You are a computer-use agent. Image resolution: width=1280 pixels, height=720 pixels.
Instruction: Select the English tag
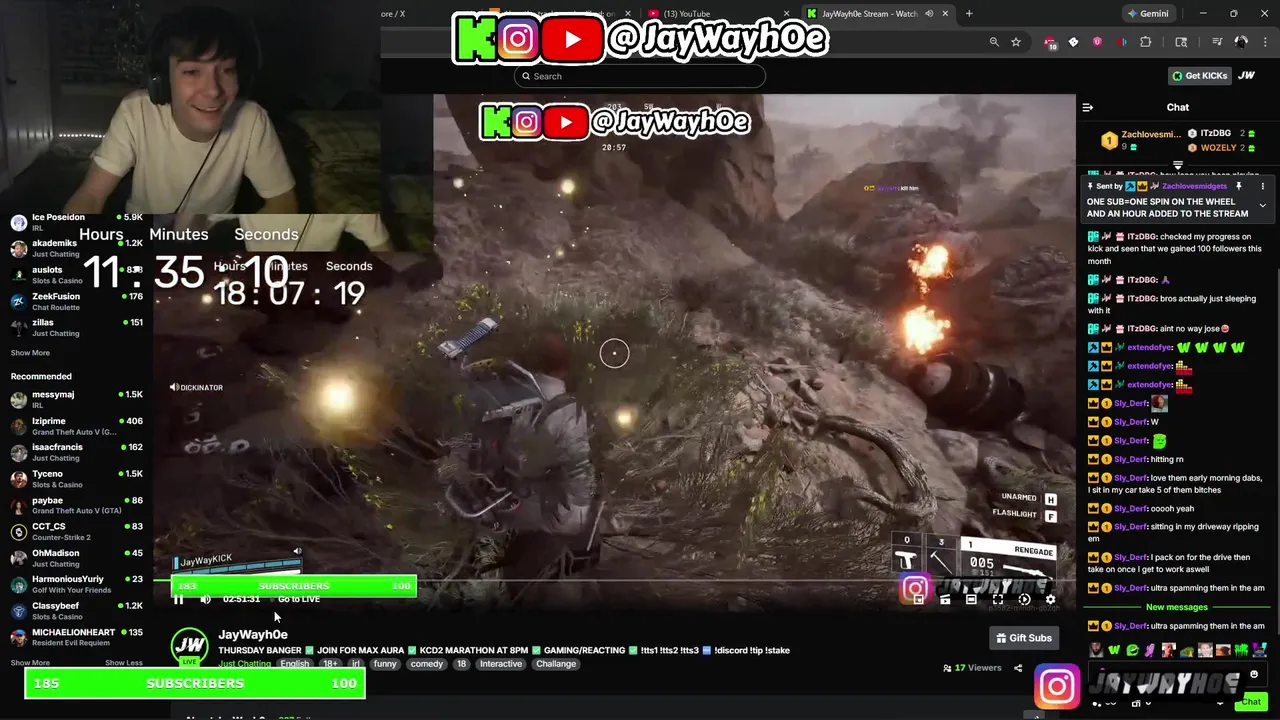coord(295,664)
